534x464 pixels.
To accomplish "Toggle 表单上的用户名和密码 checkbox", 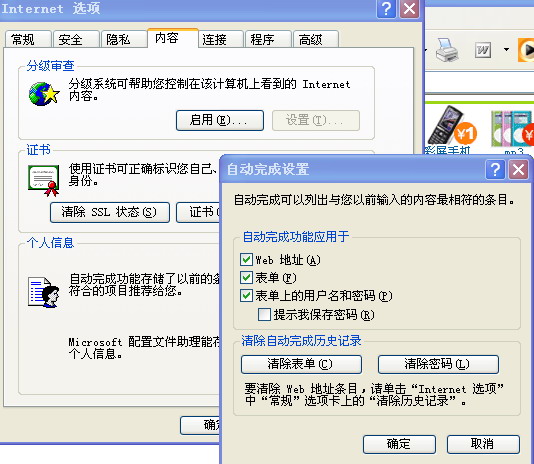I will pos(246,296).
